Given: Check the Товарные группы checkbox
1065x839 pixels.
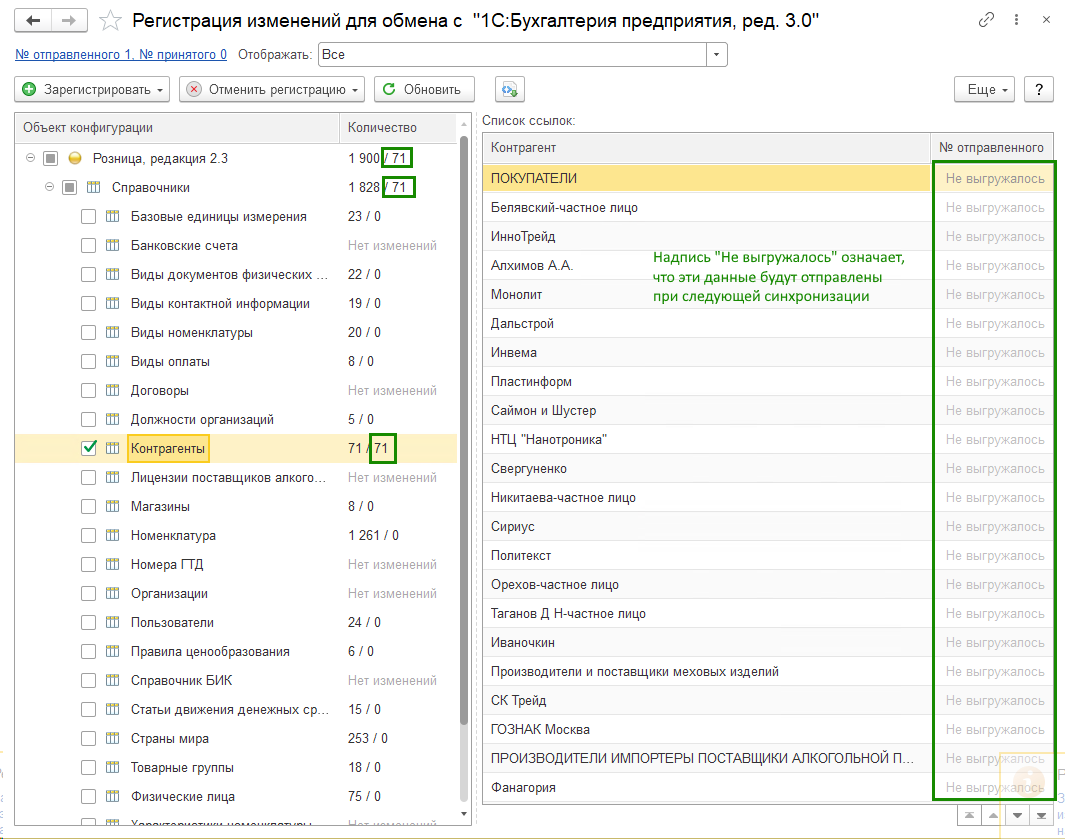Looking at the screenshot, I should coord(88,768).
